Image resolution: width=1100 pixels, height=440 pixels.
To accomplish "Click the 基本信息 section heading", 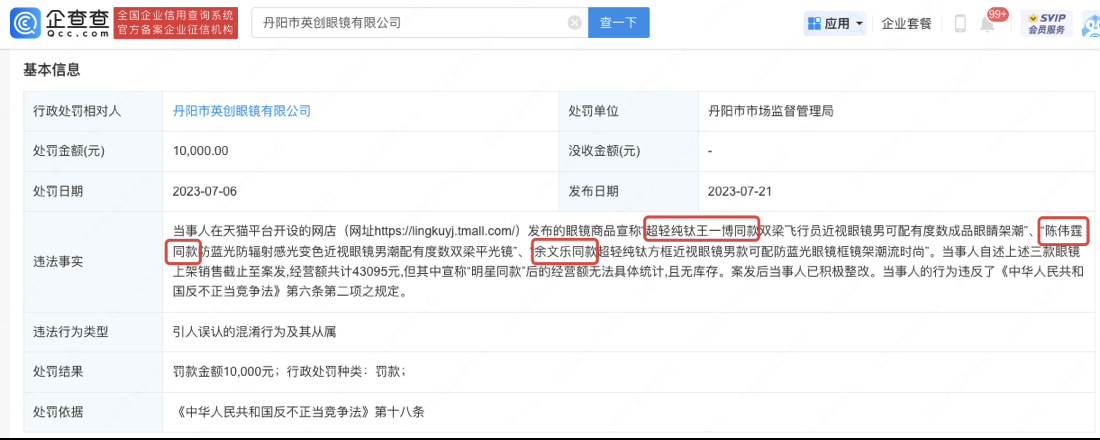I will point(51,69).
